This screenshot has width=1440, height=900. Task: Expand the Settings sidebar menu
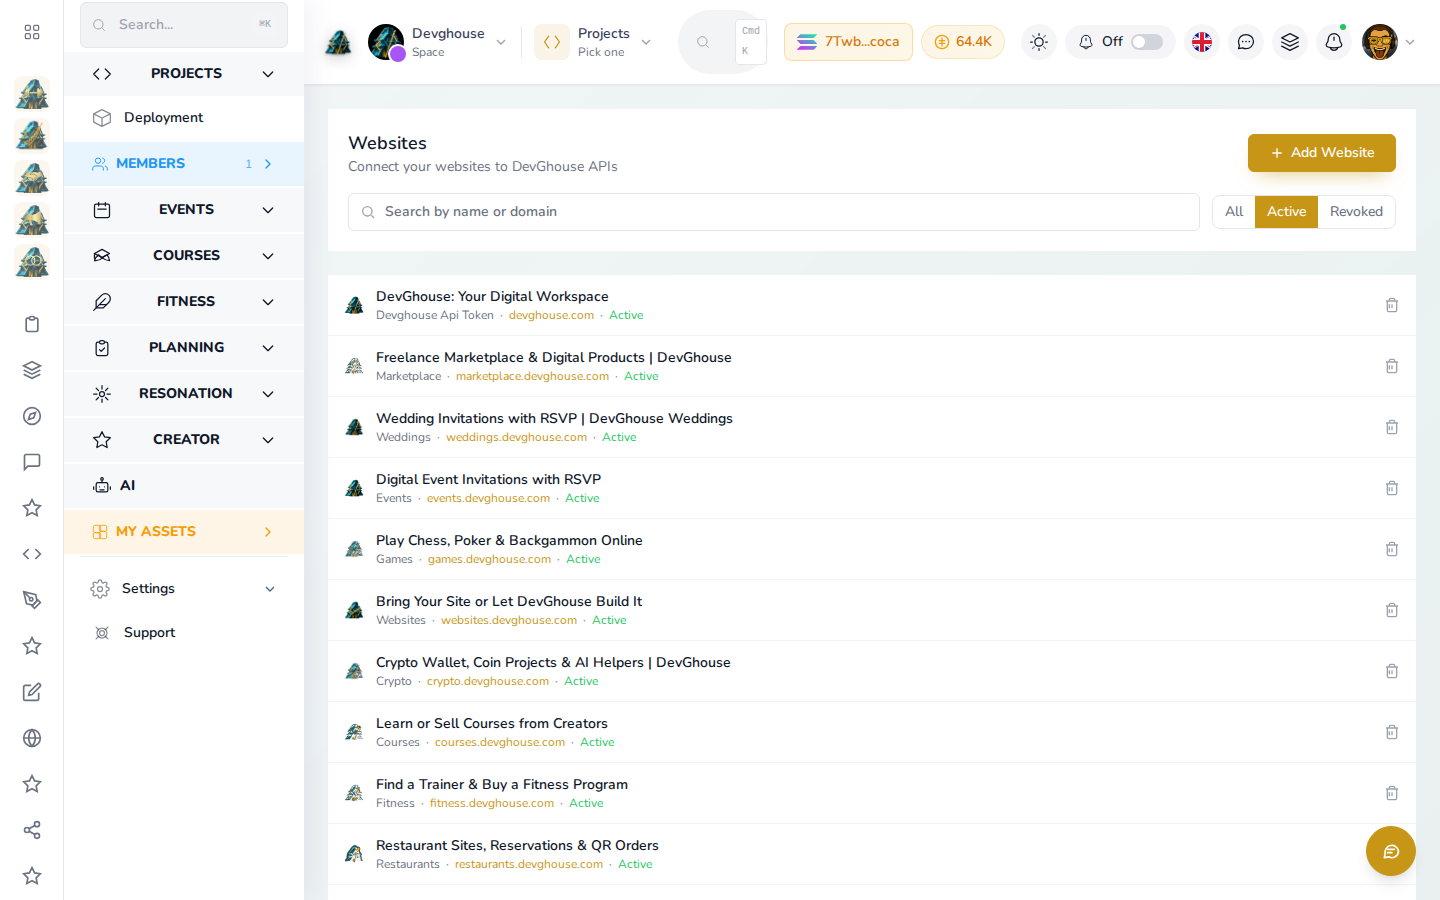click(x=184, y=589)
